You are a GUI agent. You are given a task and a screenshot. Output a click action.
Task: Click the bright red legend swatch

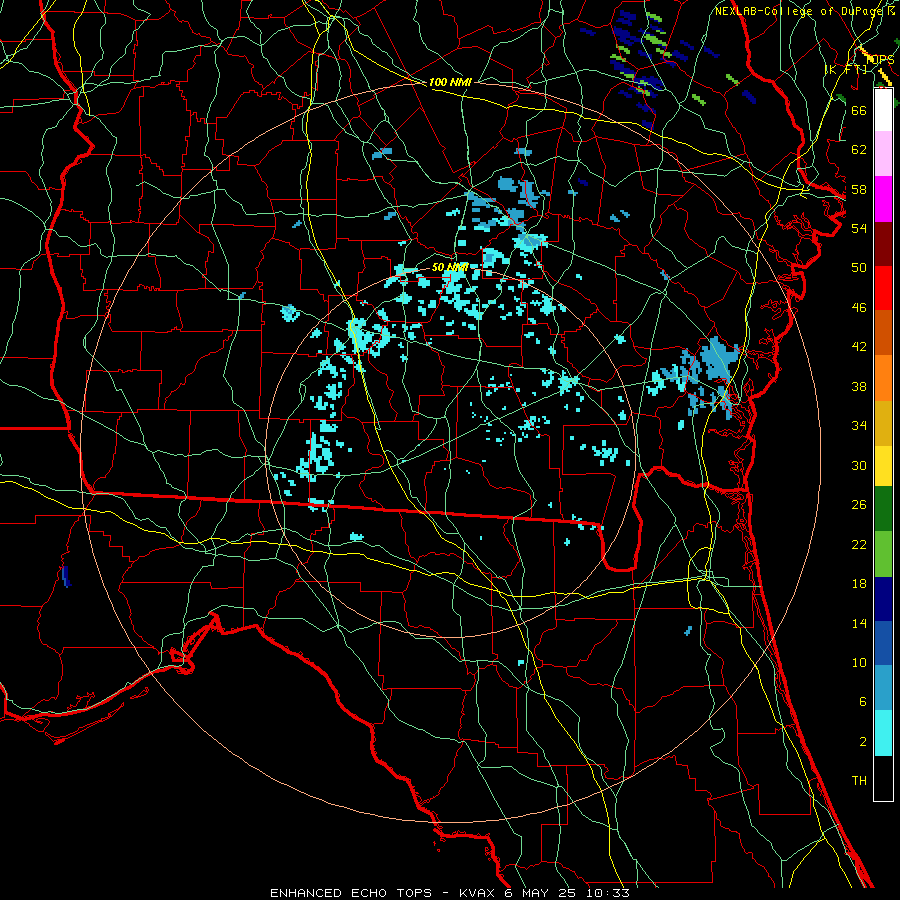[883, 288]
